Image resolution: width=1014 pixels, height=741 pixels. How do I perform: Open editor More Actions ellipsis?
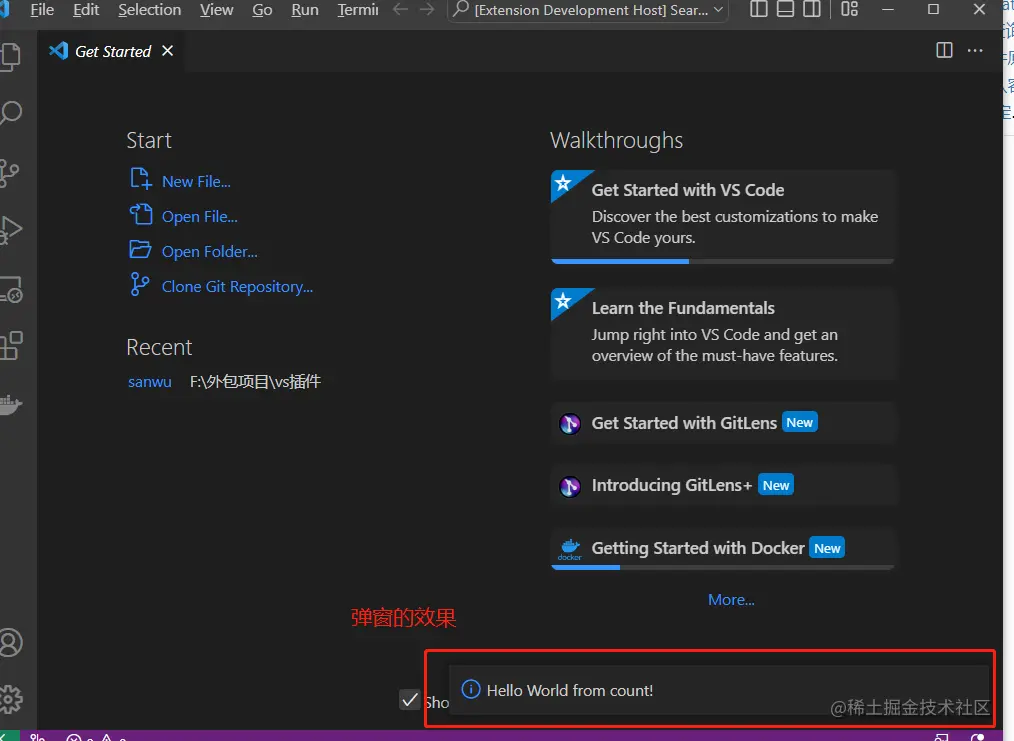click(975, 50)
